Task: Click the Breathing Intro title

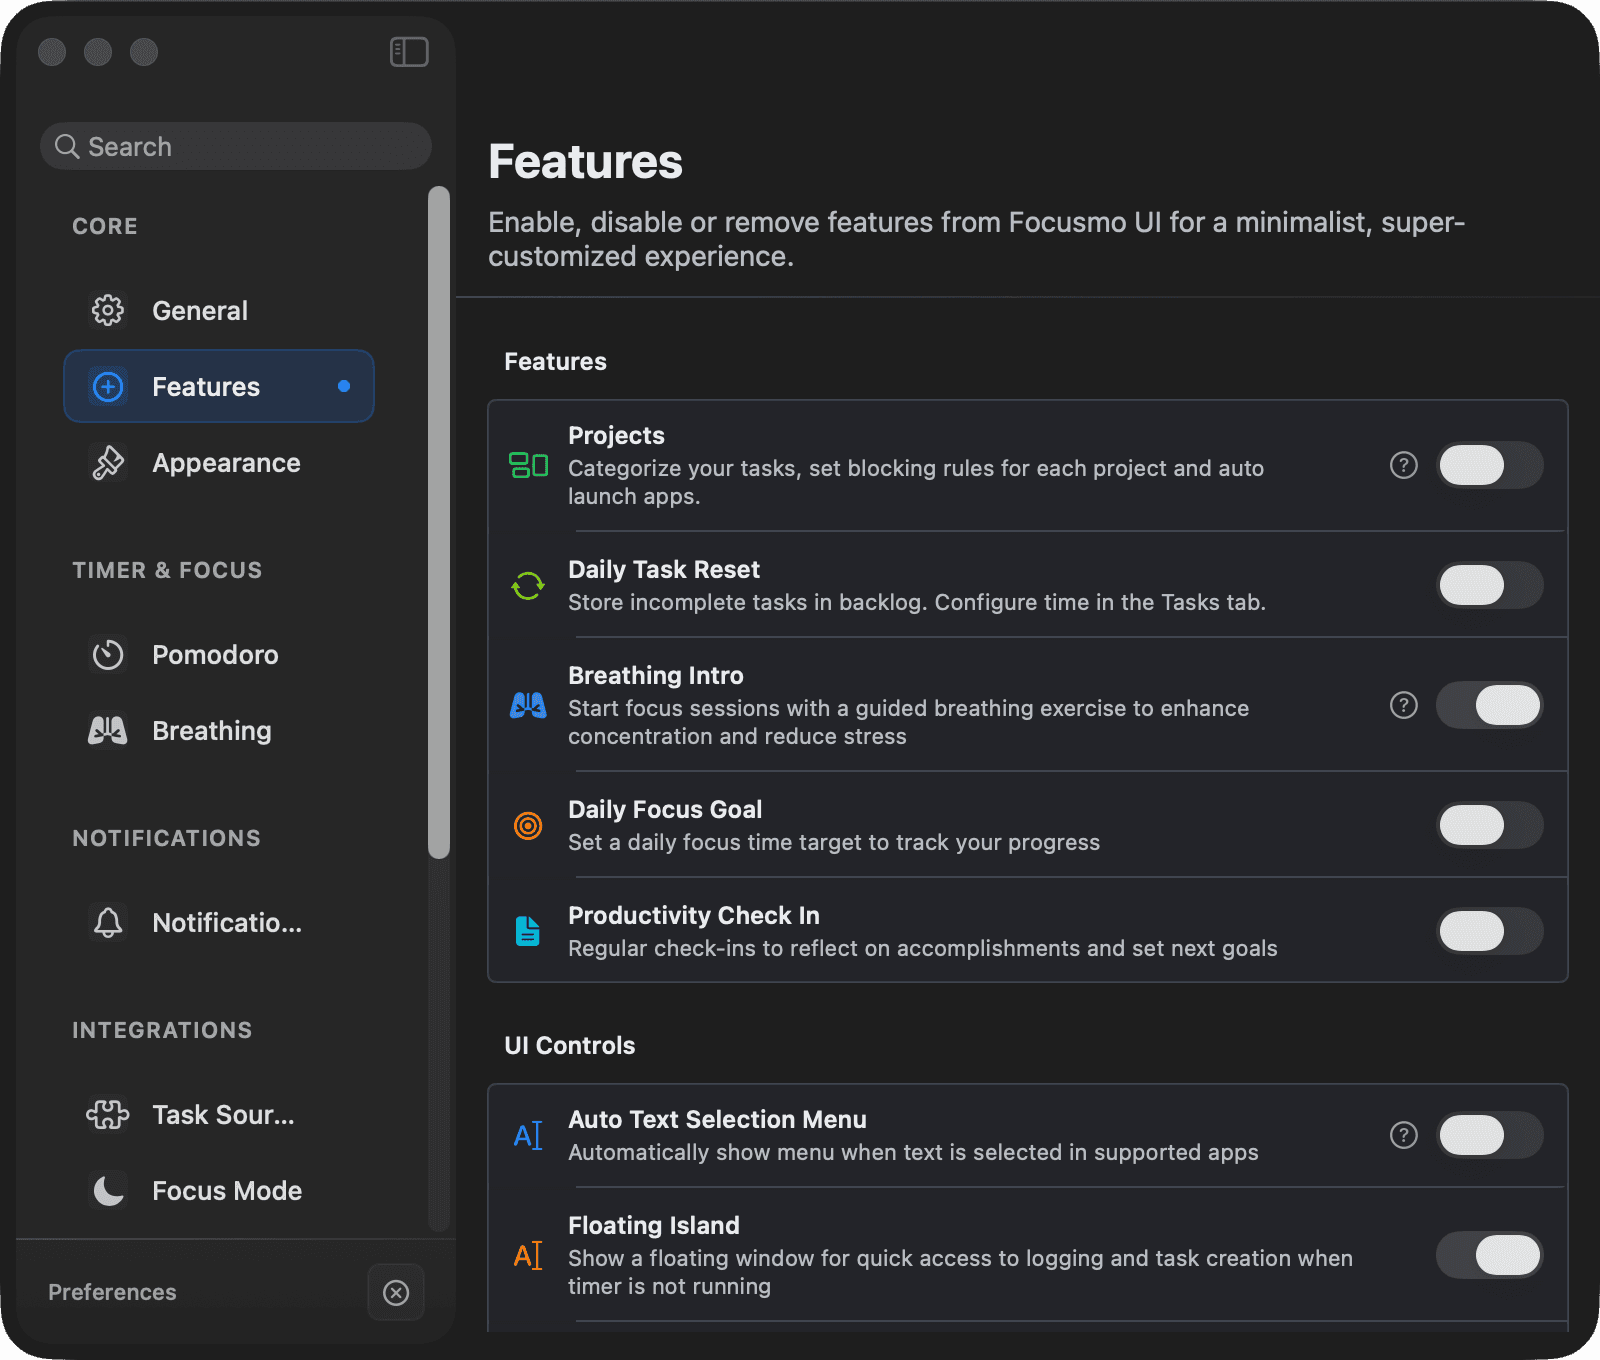Action: click(x=656, y=675)
